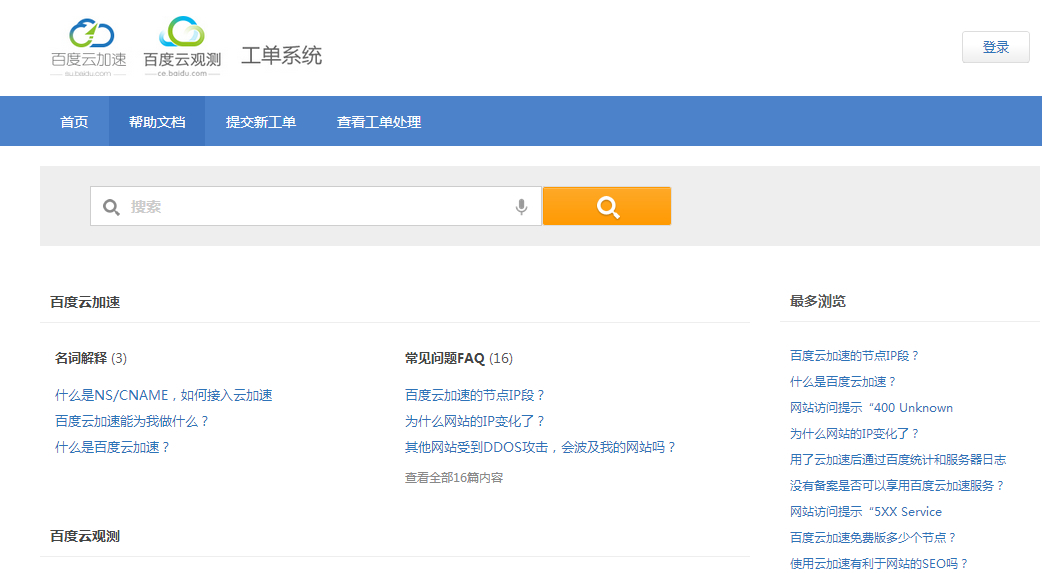Focus the 搜索 input field
The height and width of the screenshot is (573, 1042).
(x=316, y=206)
